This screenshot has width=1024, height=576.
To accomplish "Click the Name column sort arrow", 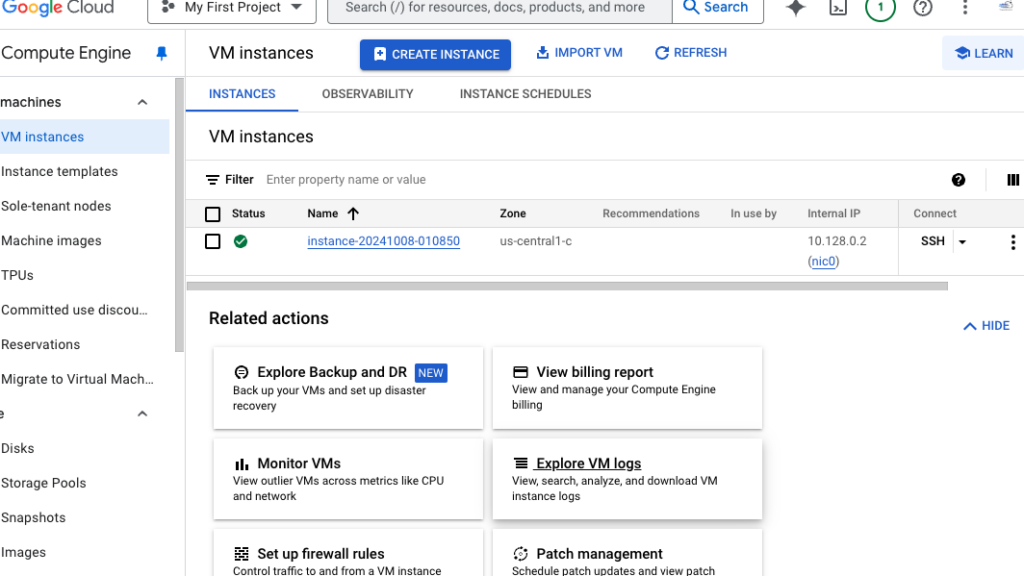I will (353, 214).
